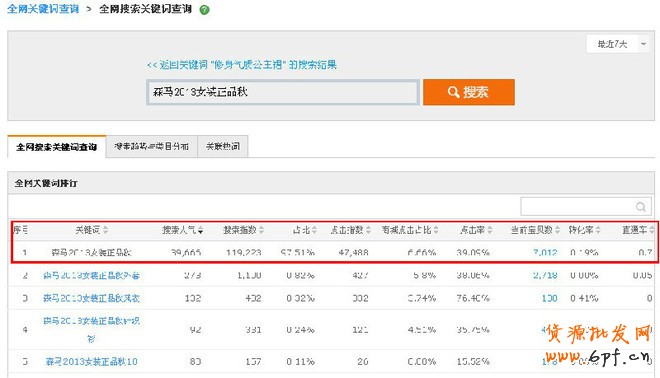Image resolution: width=660 pixels, height=378 pixels.
Task: Click the green help question mark icon
Action: [204, 10]
